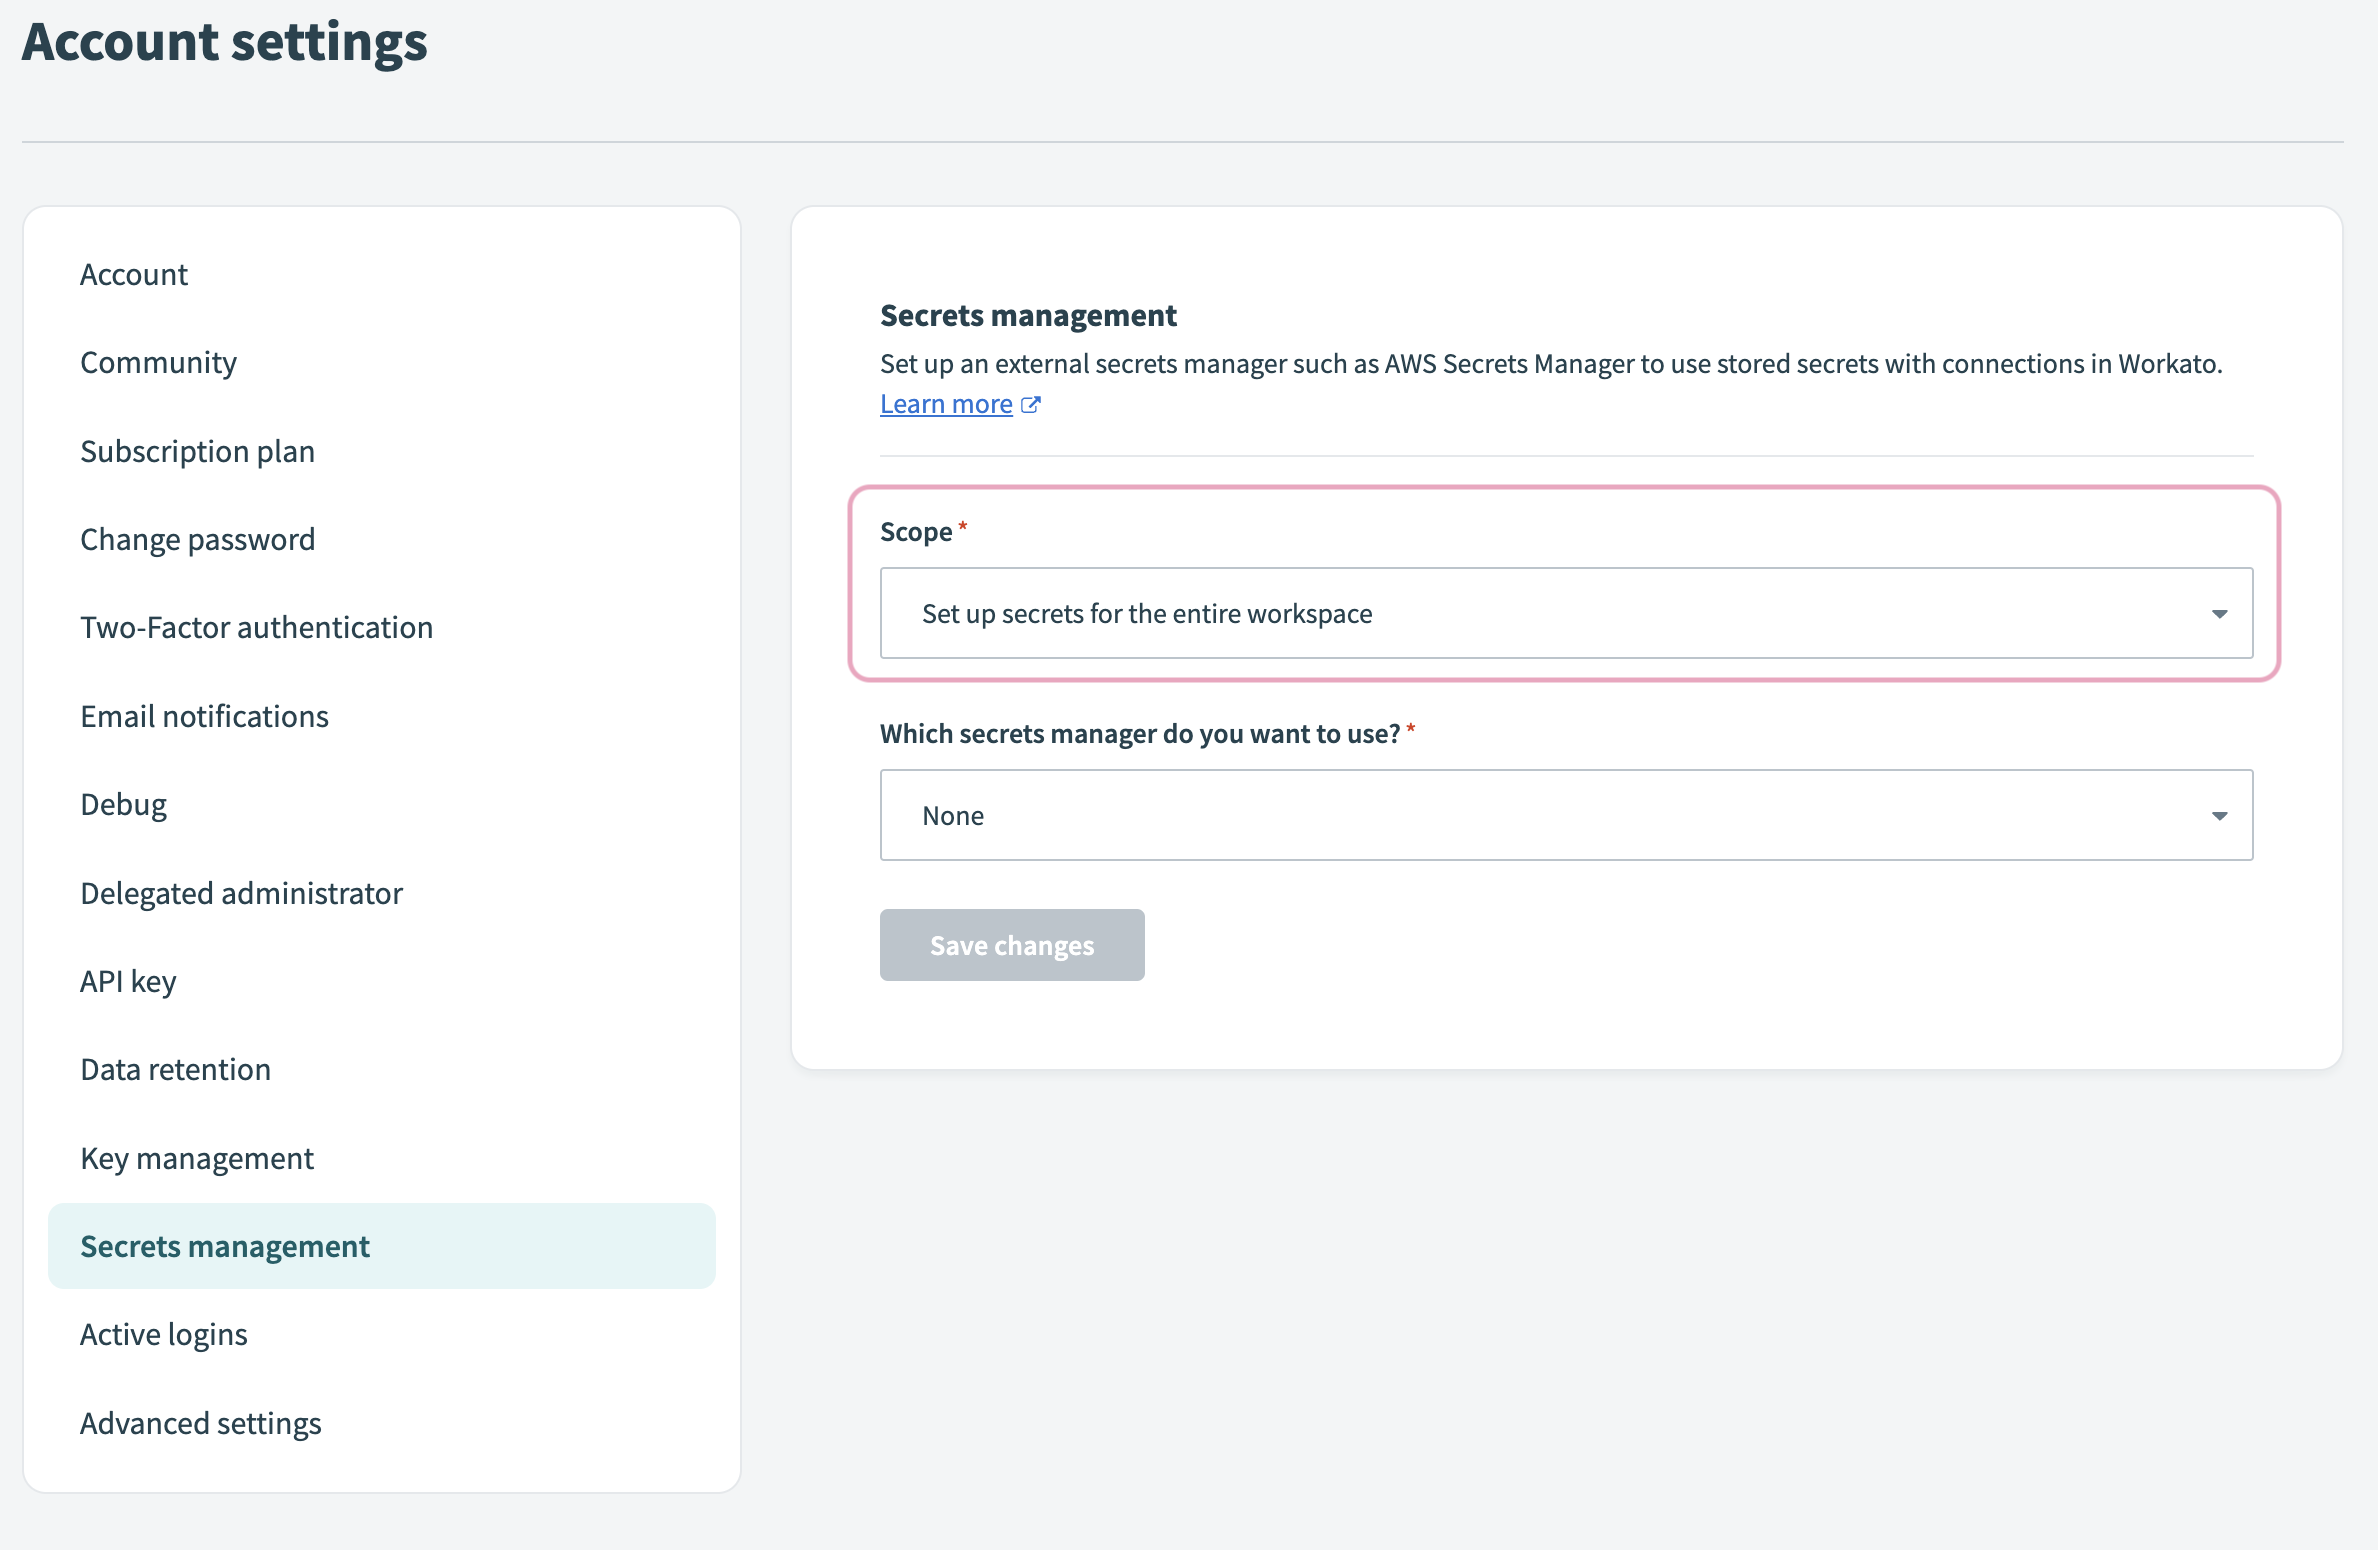The image size is (2378, 1550).
Task: Open Data retention settings page
Action: coord(175,1068)
